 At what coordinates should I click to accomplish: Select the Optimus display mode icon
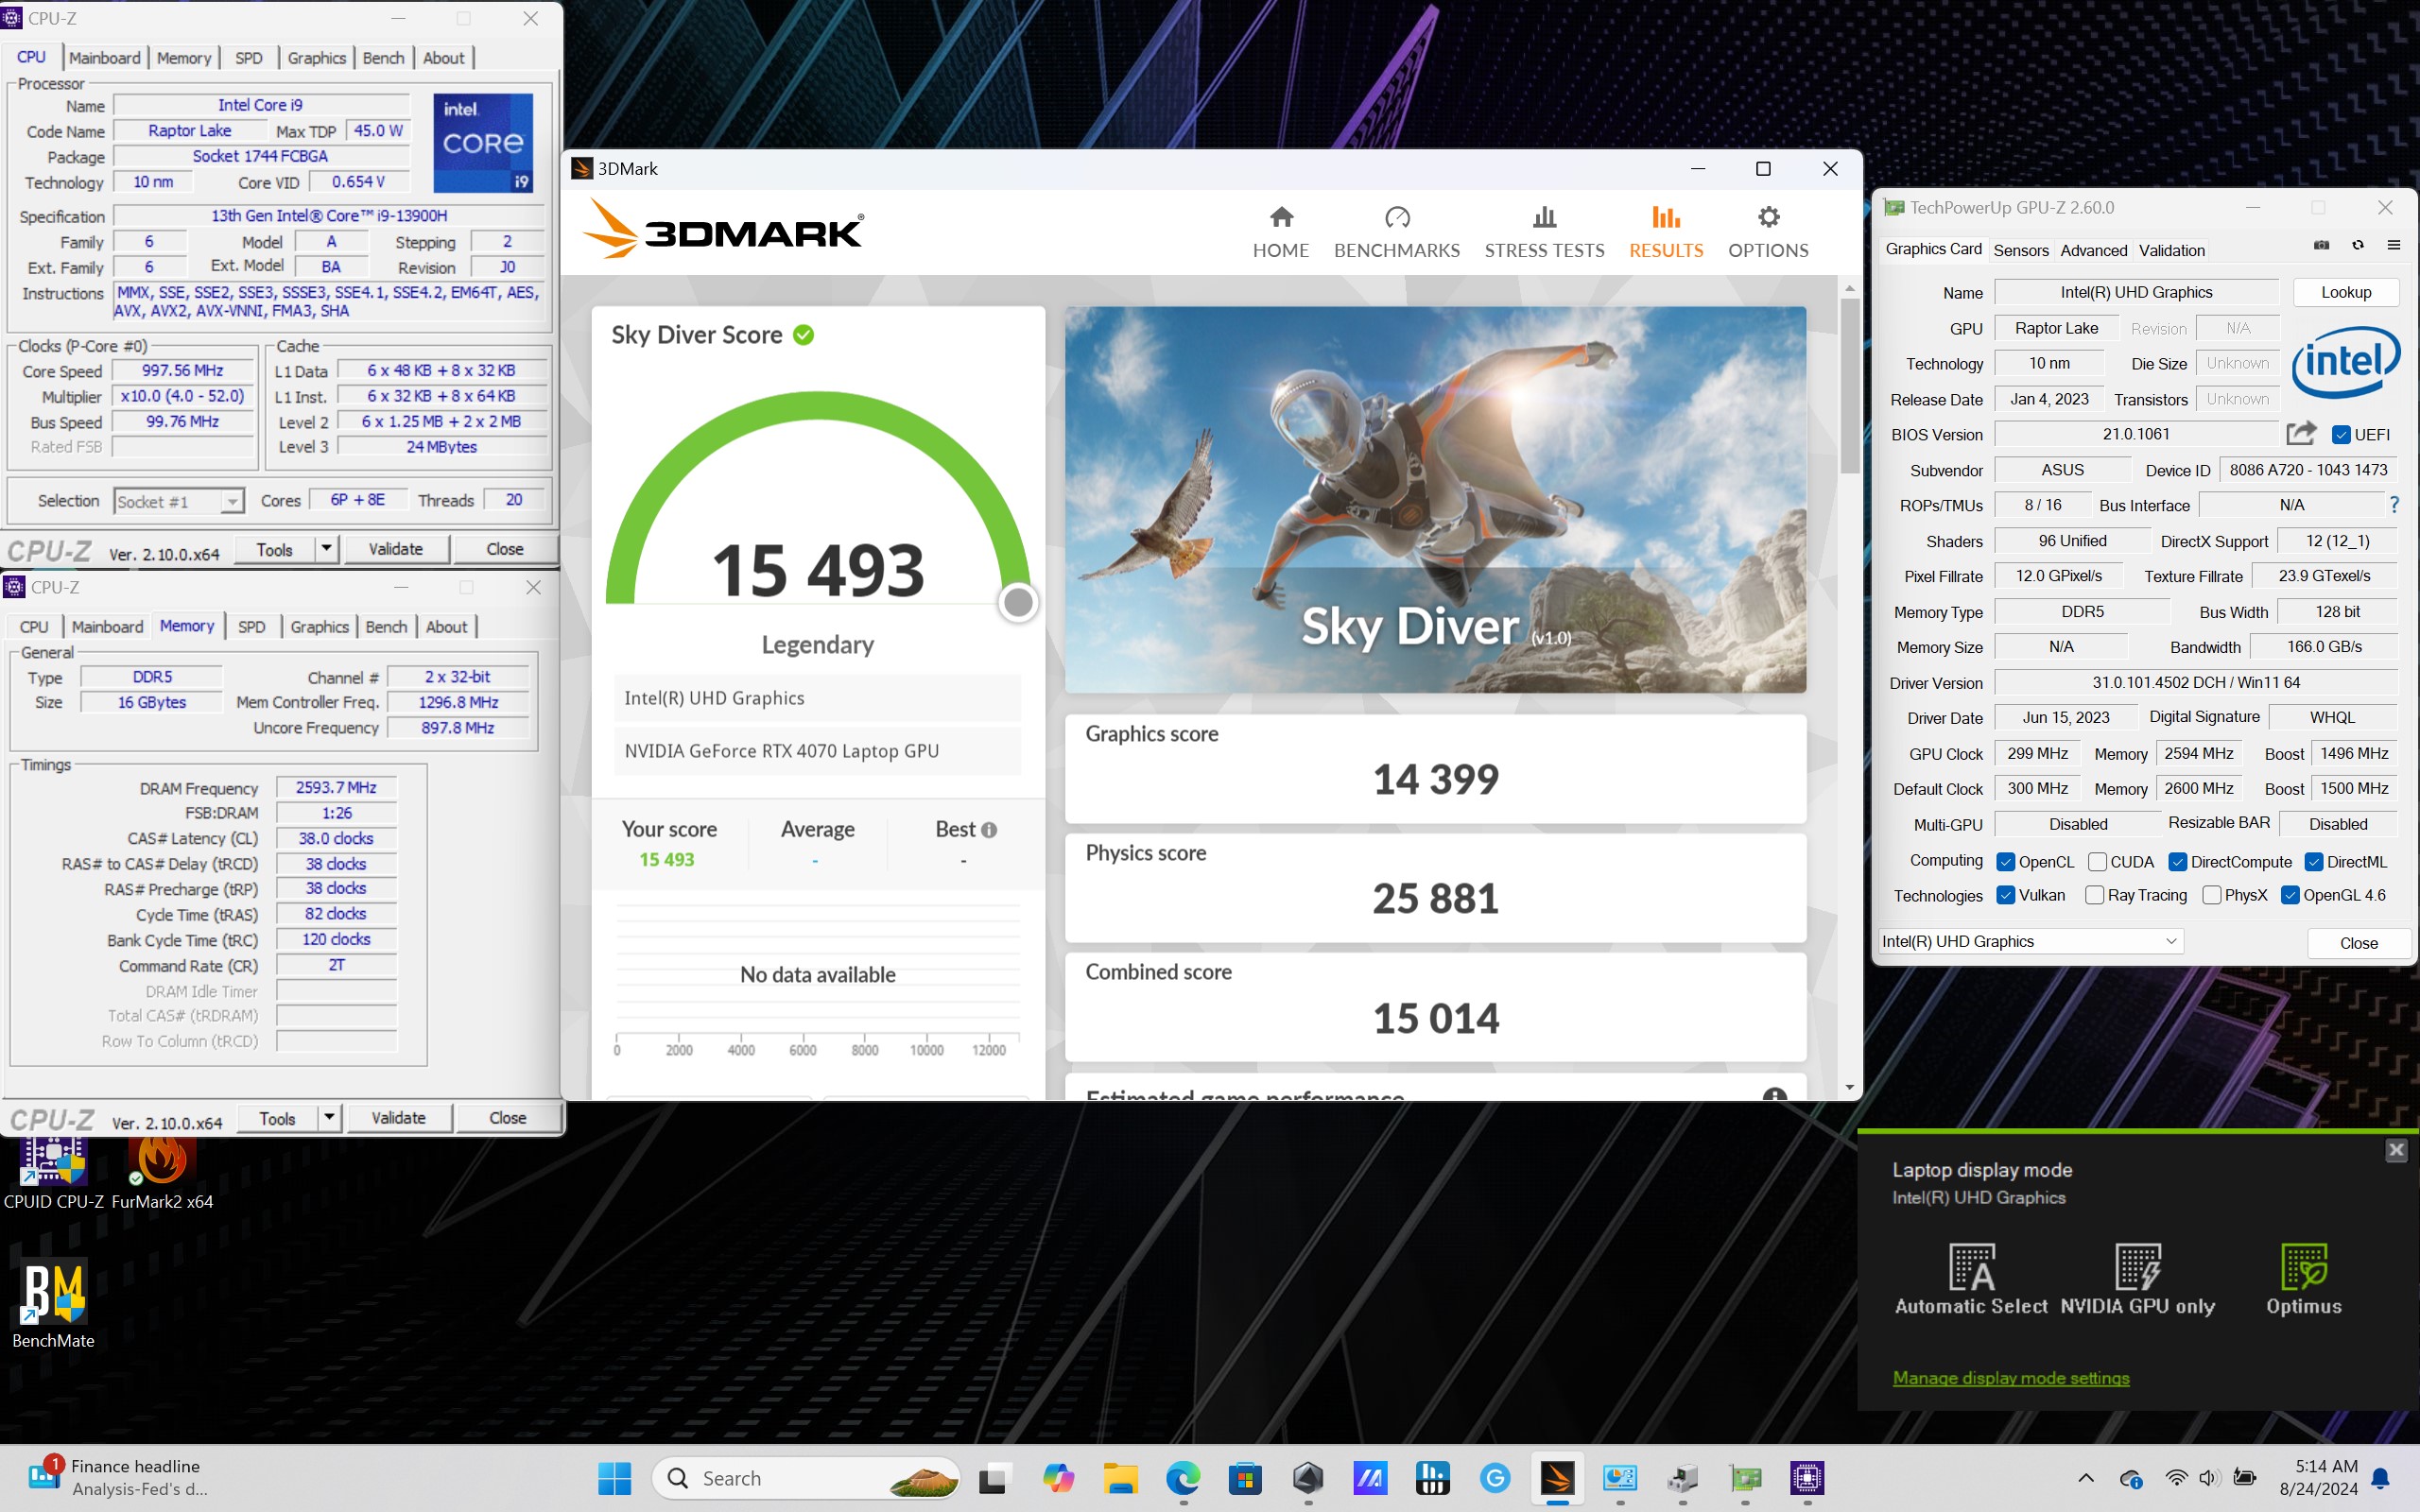pos(2304,1267)
